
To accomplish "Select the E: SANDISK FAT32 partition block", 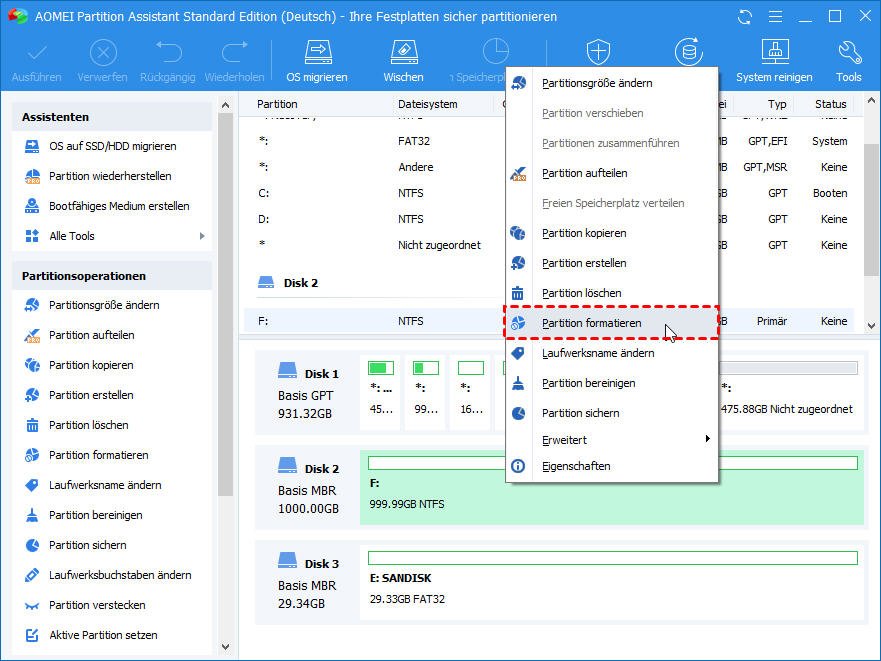I will (x=611, y=583).
